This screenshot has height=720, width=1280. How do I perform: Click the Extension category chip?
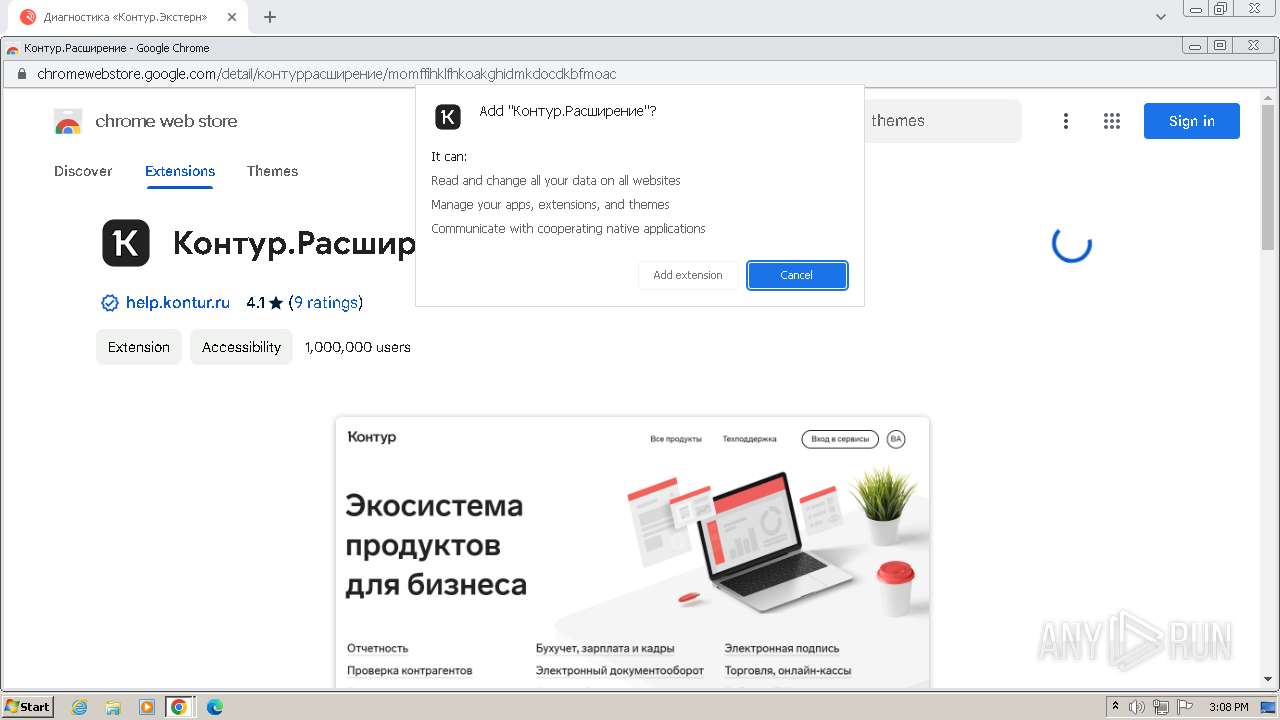pyautogui.click(x=139, y=347)
